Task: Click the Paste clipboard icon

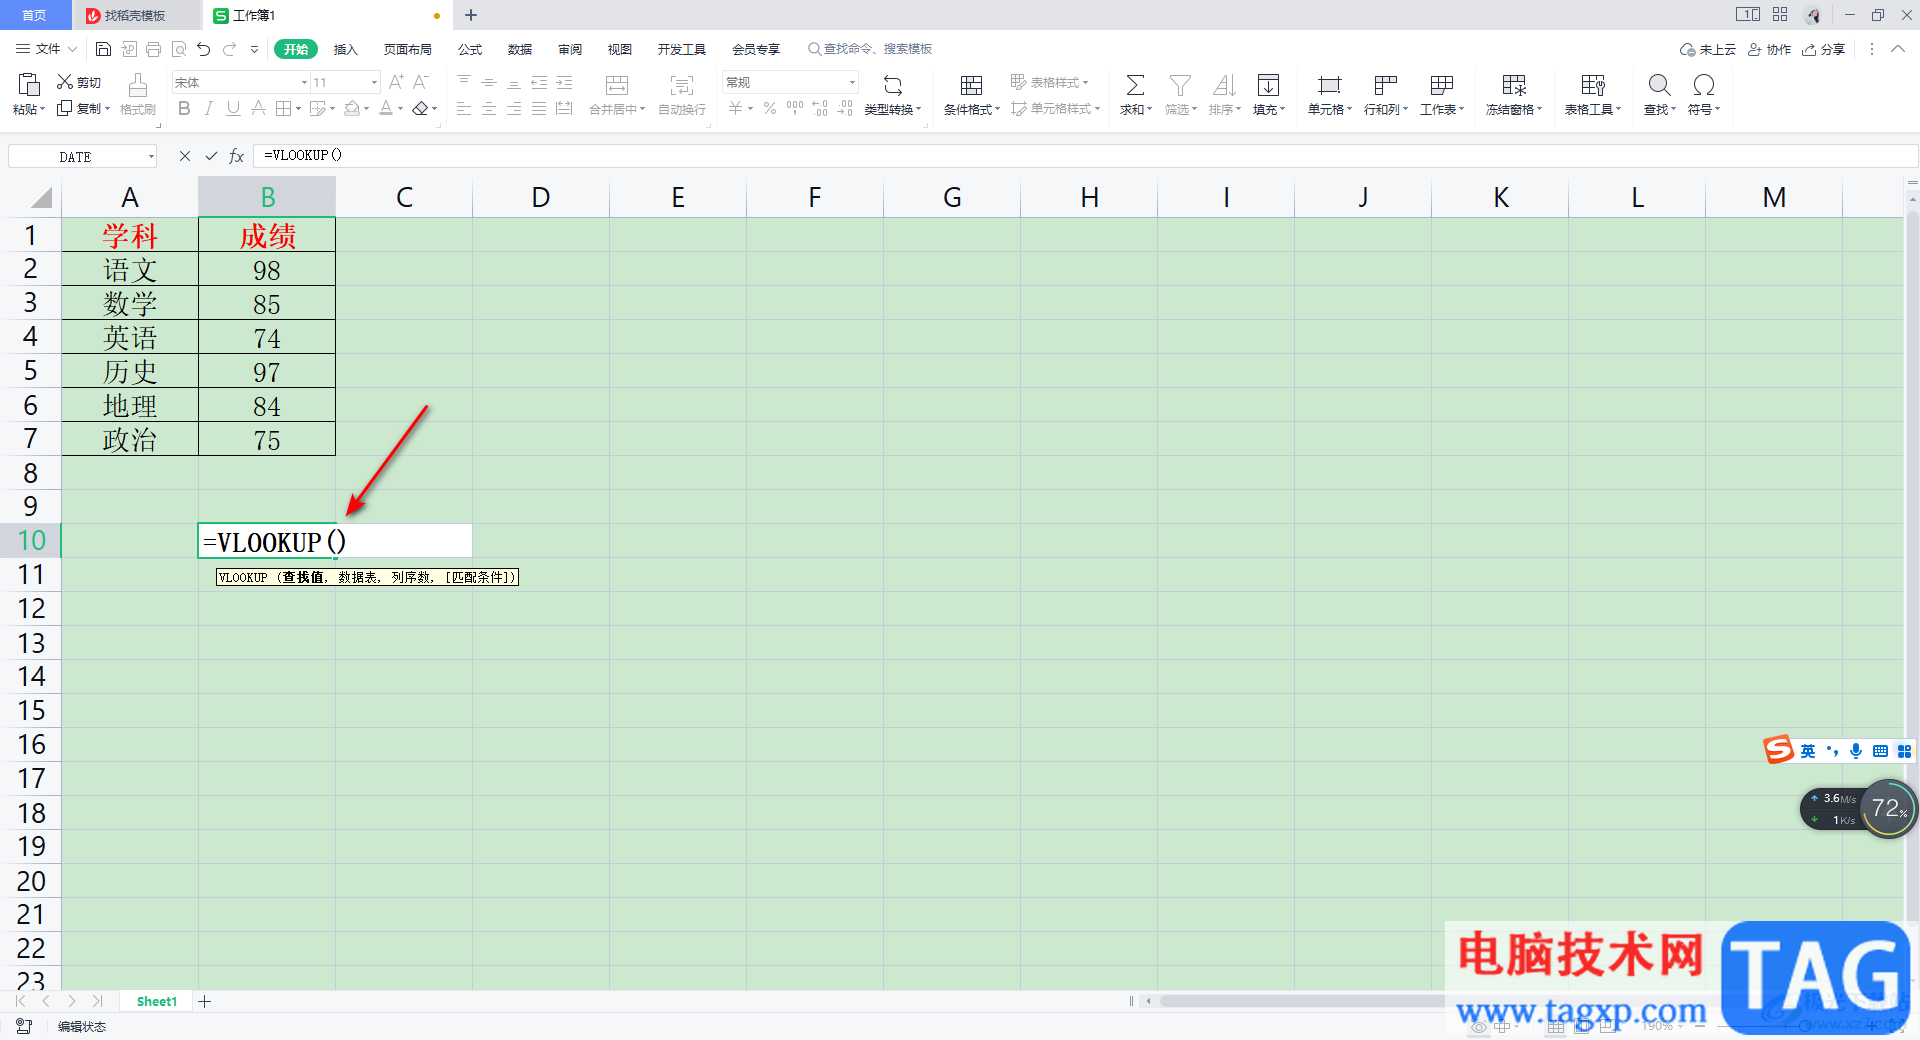Action: pos(29,84)
